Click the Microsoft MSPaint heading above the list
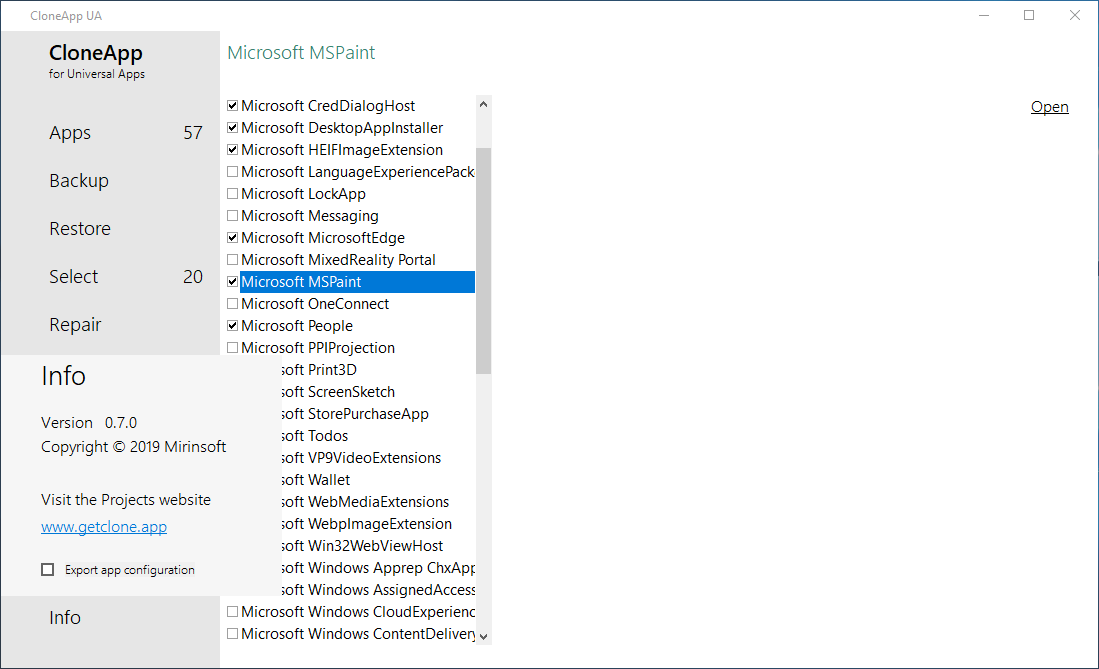1099x669 pixels. pos(301,53)
